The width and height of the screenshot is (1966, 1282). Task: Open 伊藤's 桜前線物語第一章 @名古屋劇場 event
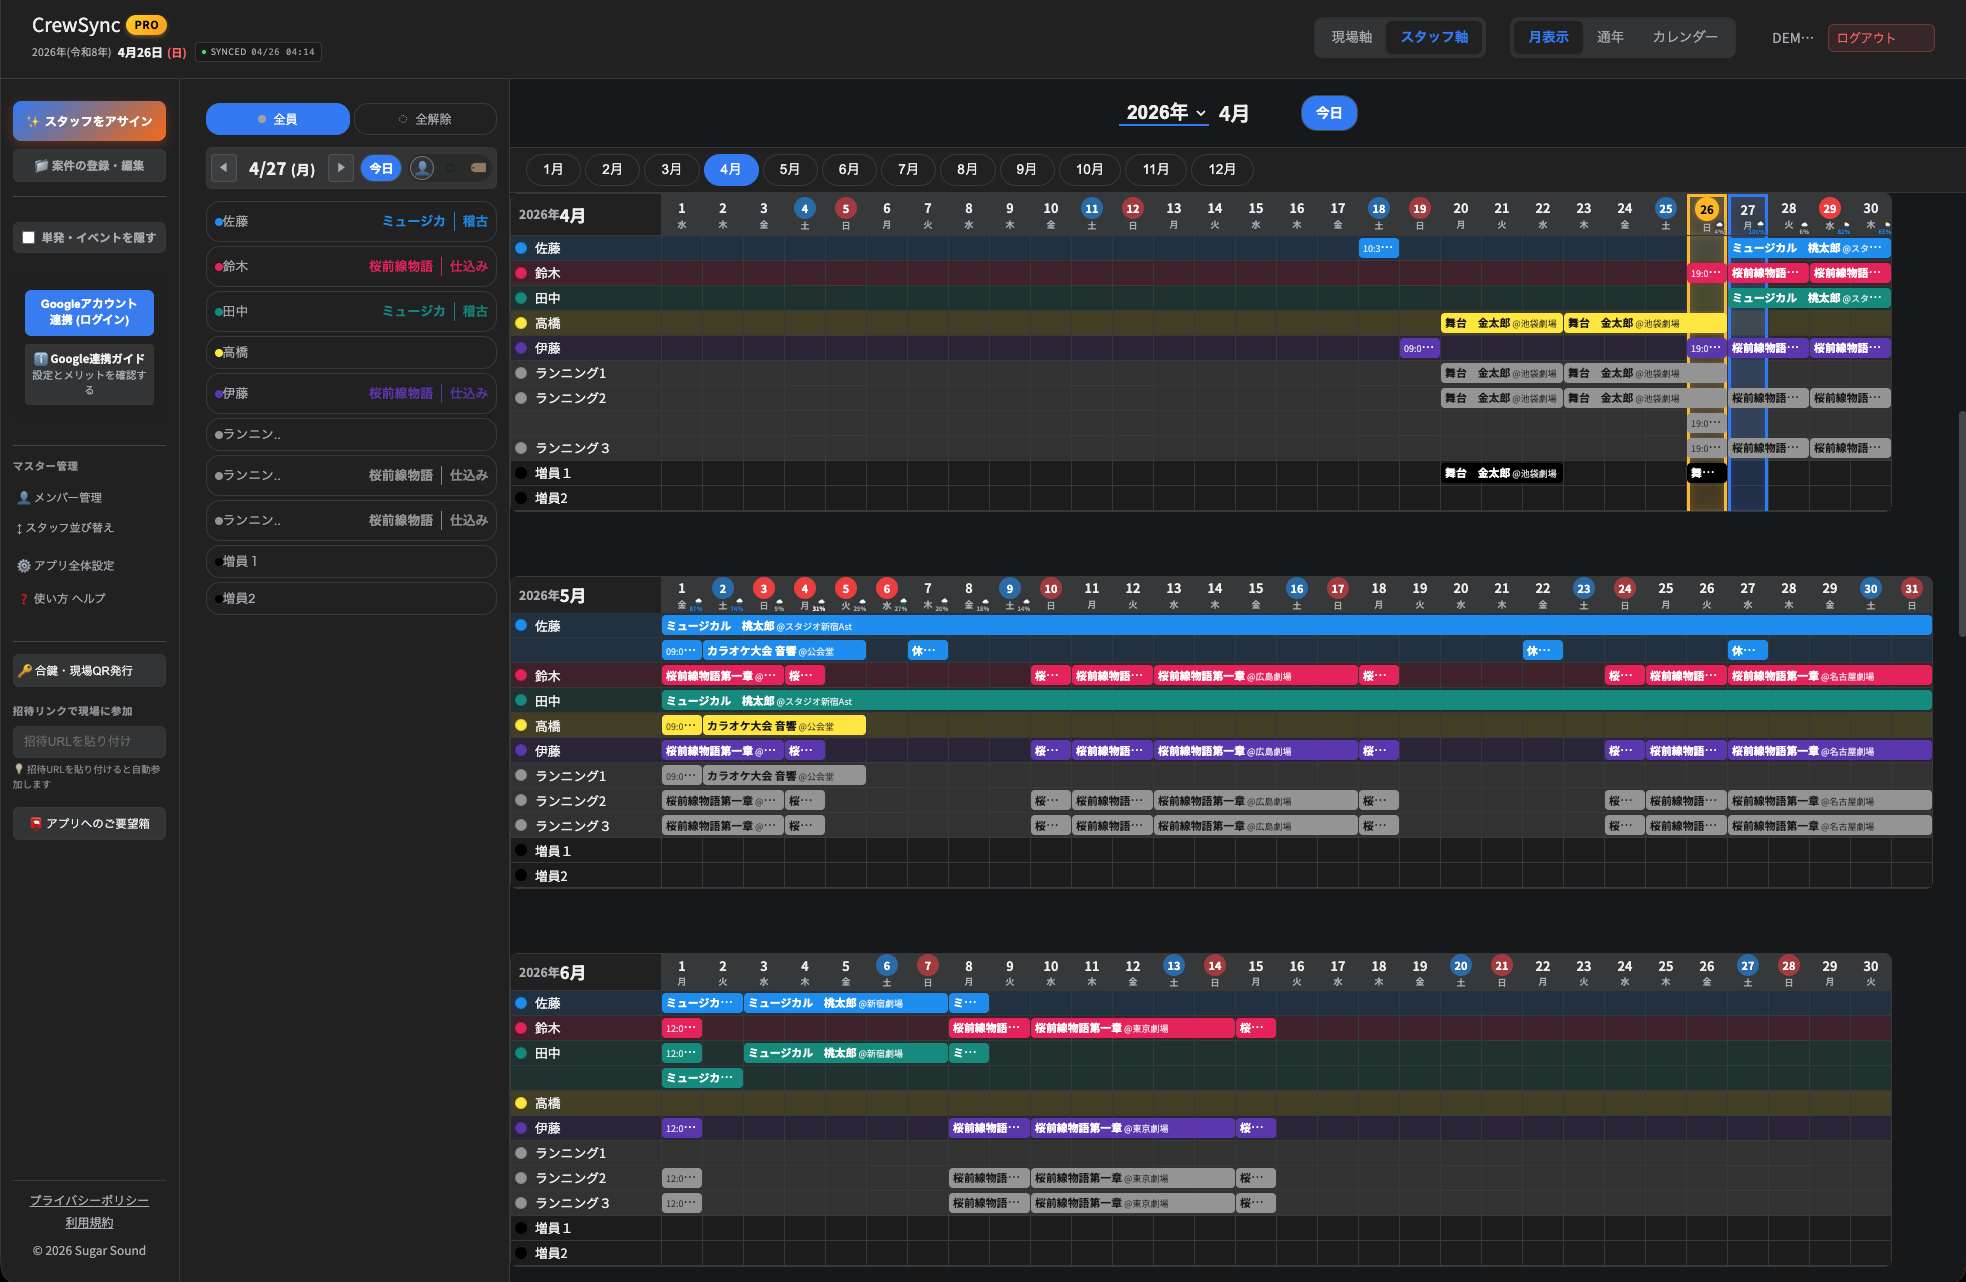coord(1829,751)
